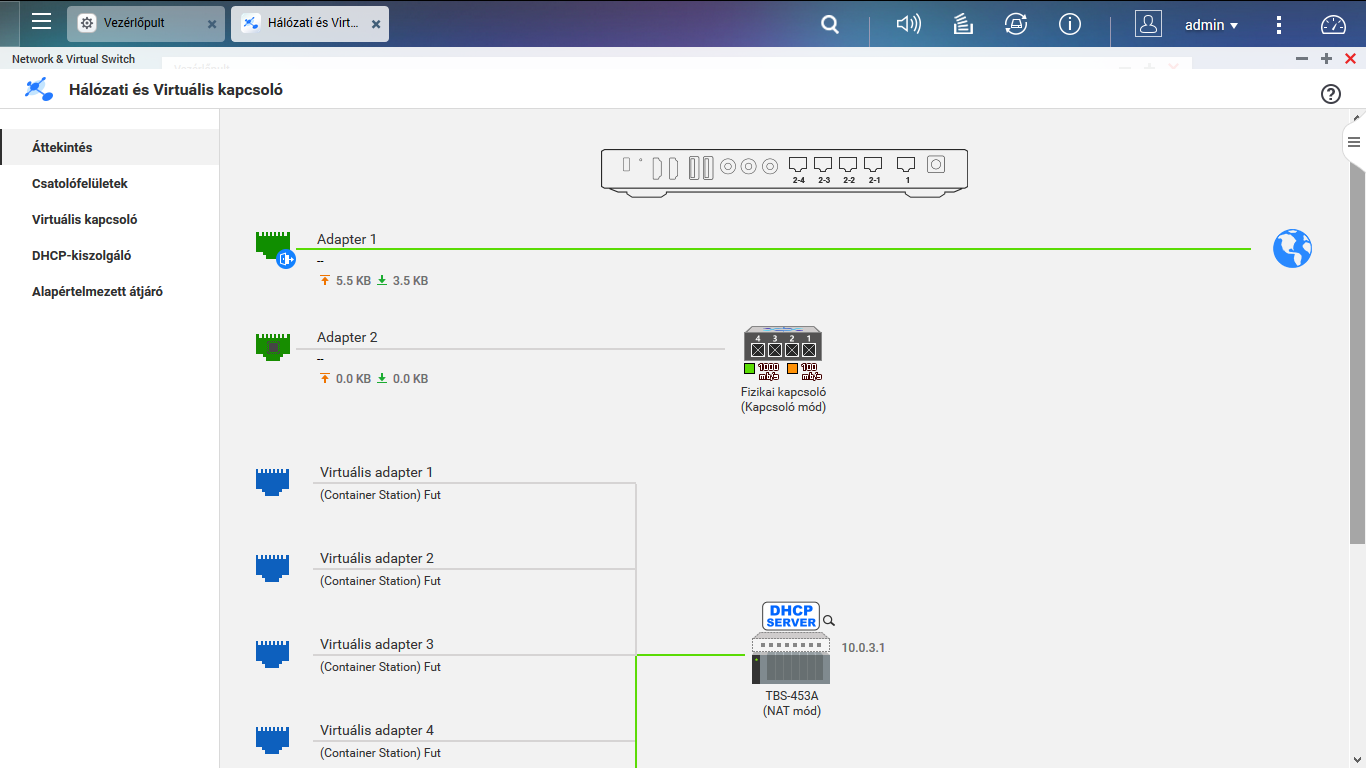Open help via the question mark button
The image size is (1366, 768).
pos(1330,93)
